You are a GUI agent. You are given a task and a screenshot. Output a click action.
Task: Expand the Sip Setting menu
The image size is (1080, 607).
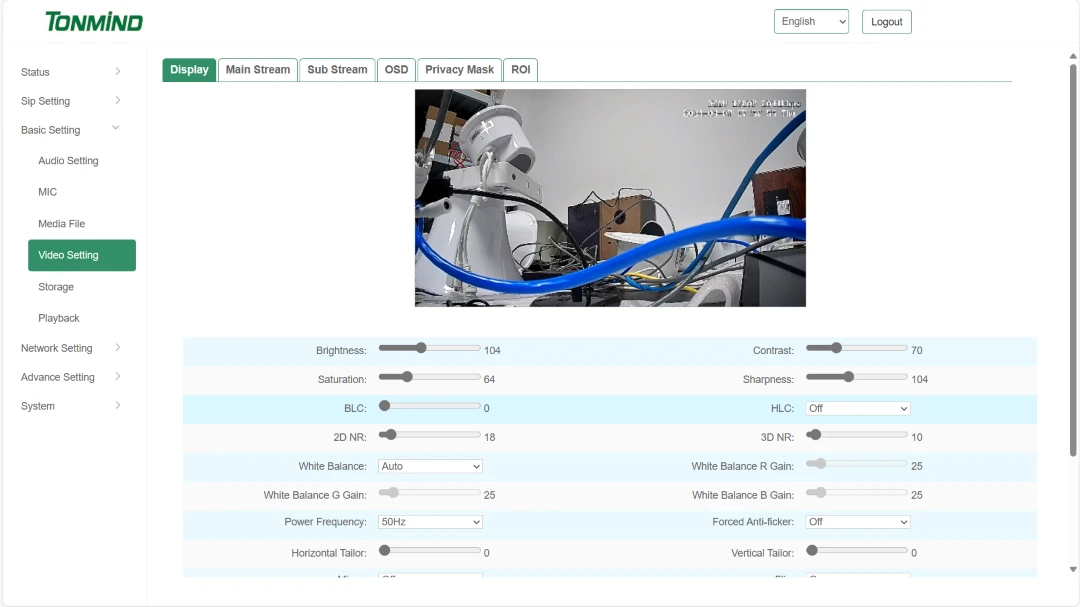coord(71,101)
